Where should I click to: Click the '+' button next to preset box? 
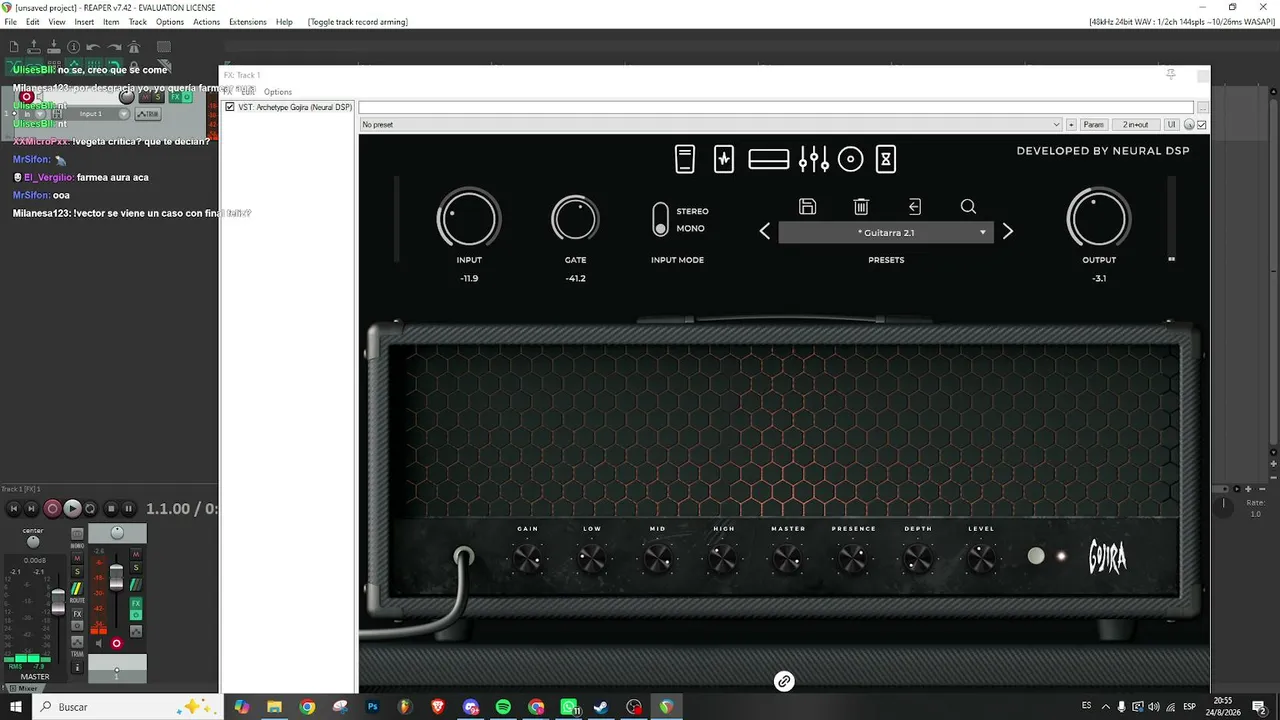[x=1071, y=125]
